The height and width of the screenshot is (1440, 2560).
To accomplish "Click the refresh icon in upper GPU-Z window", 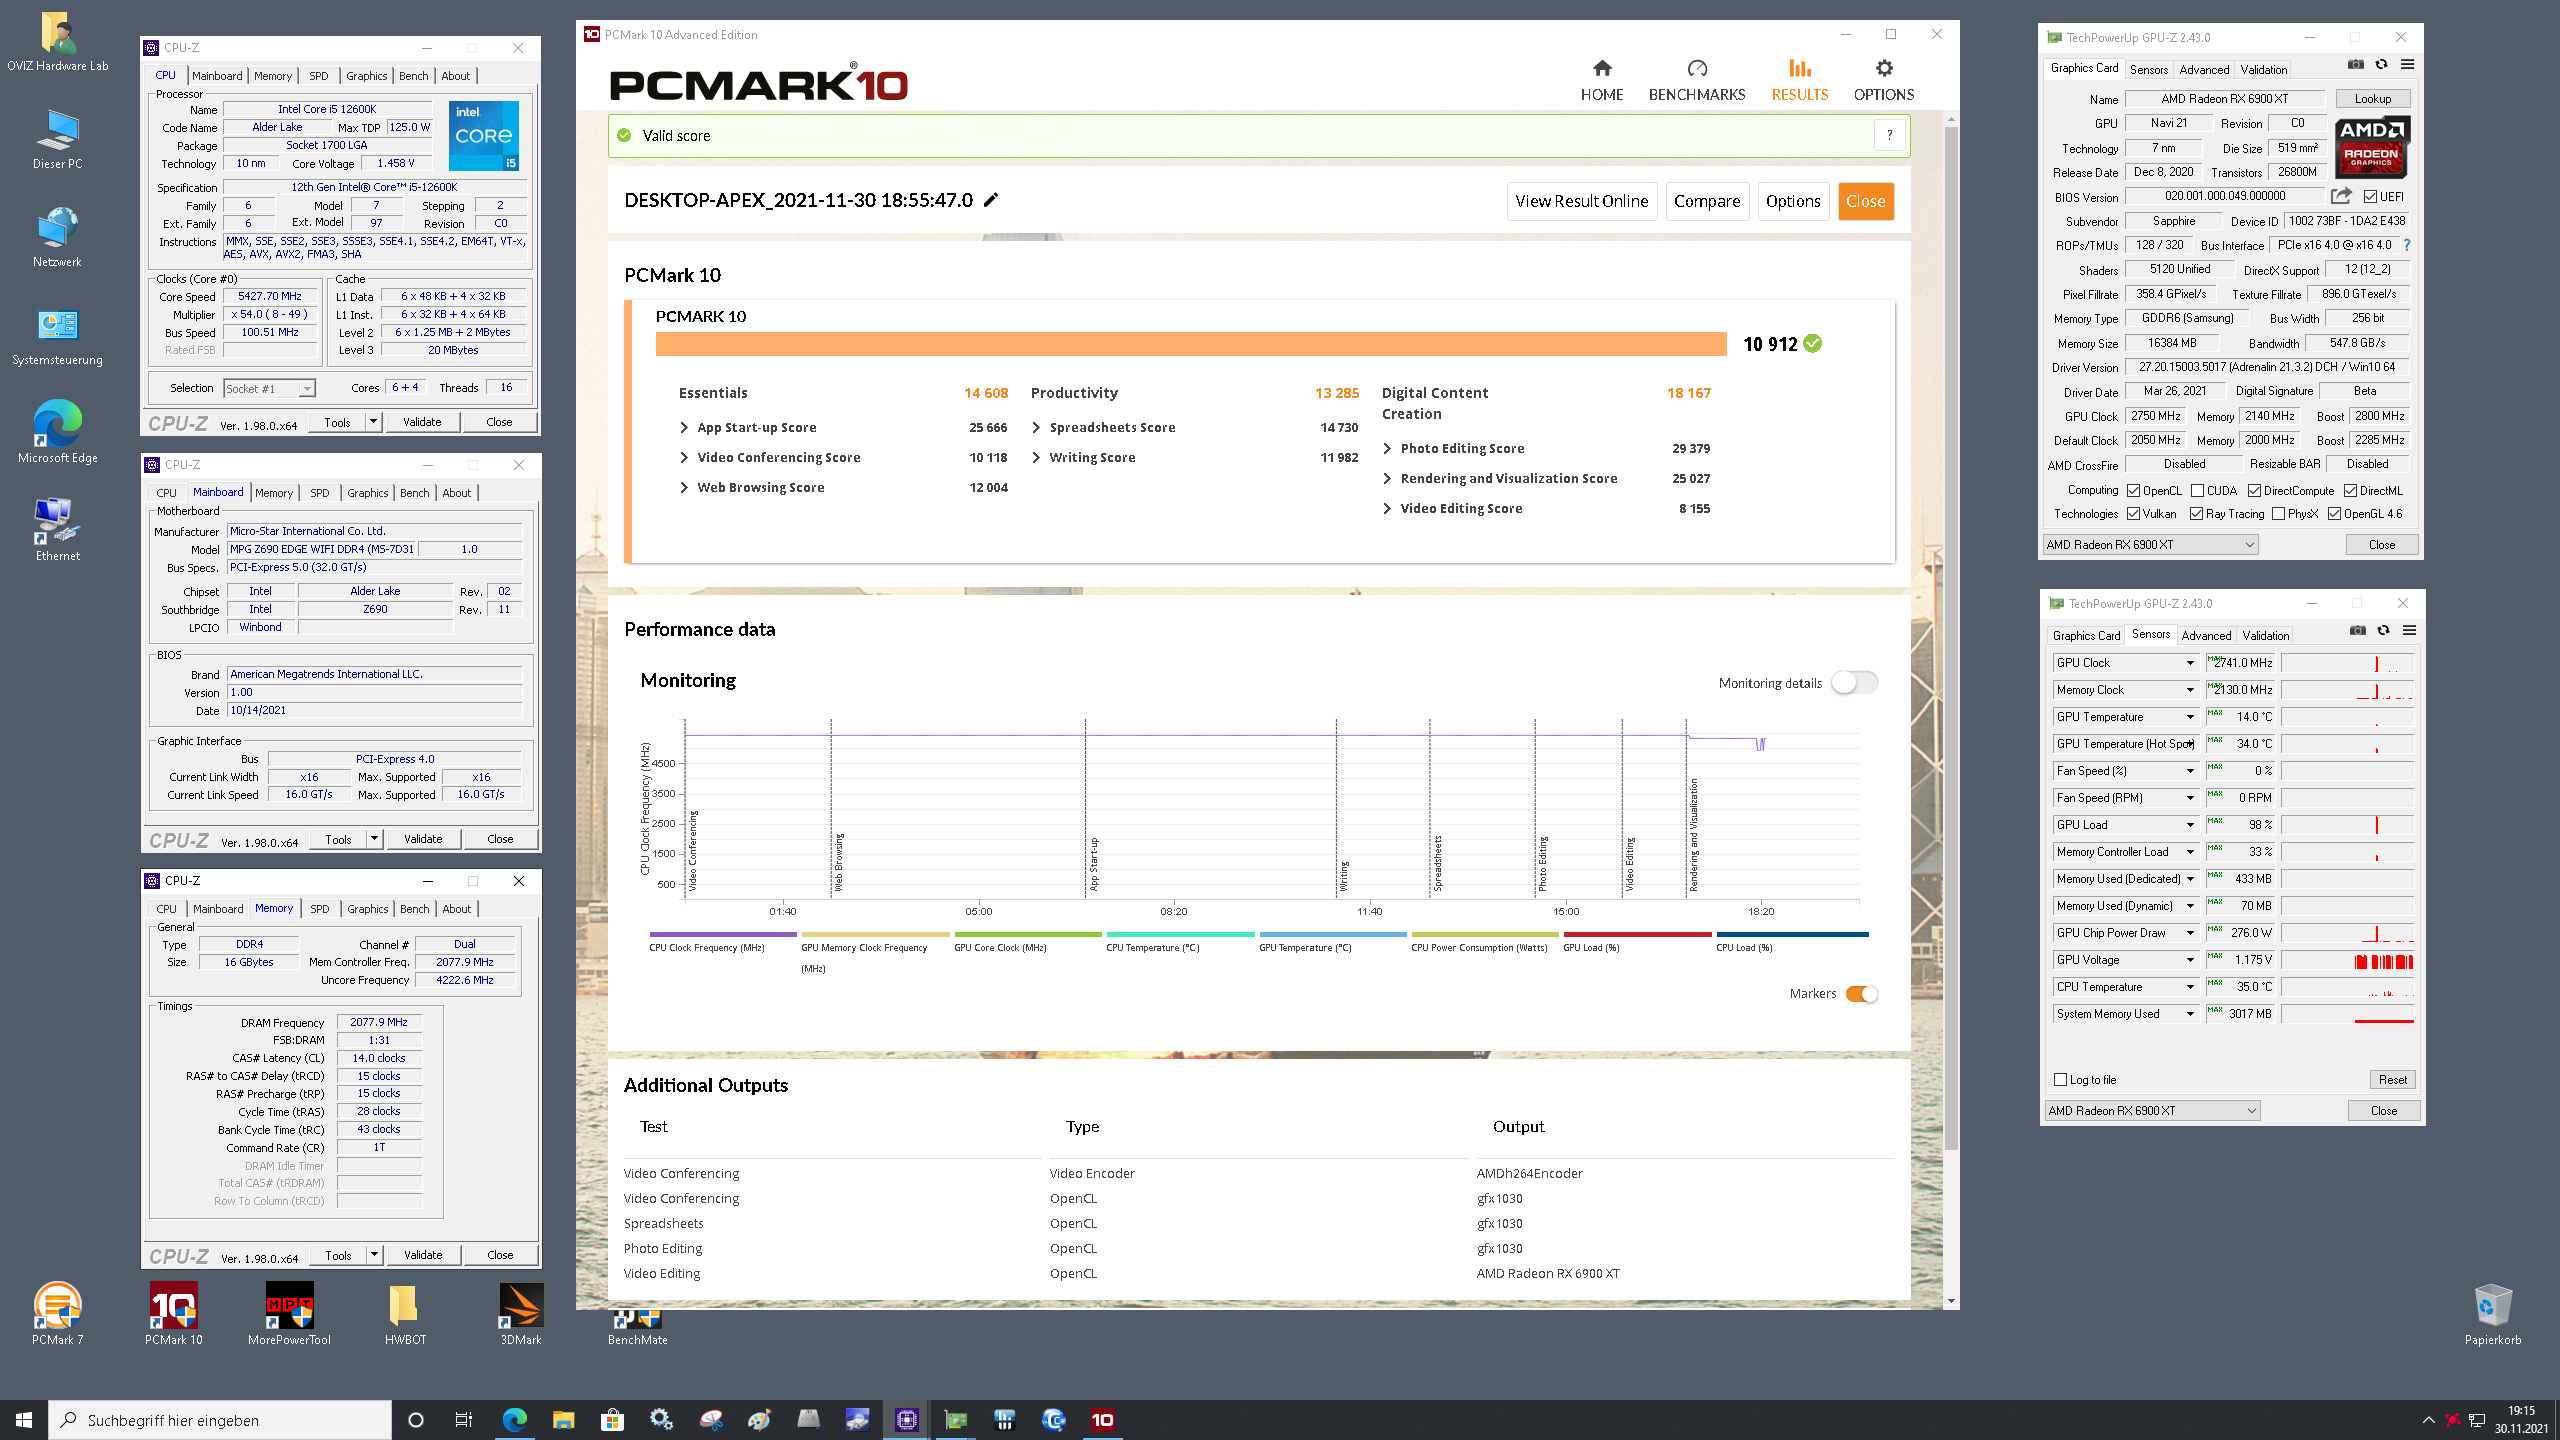I will coord(2382,65).
